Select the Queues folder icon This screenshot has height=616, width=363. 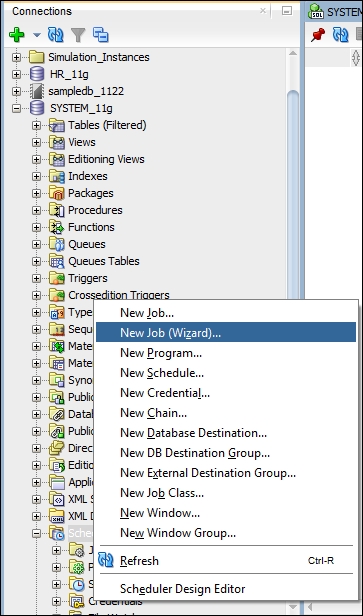pyautogui.click(x=57, y=244)
